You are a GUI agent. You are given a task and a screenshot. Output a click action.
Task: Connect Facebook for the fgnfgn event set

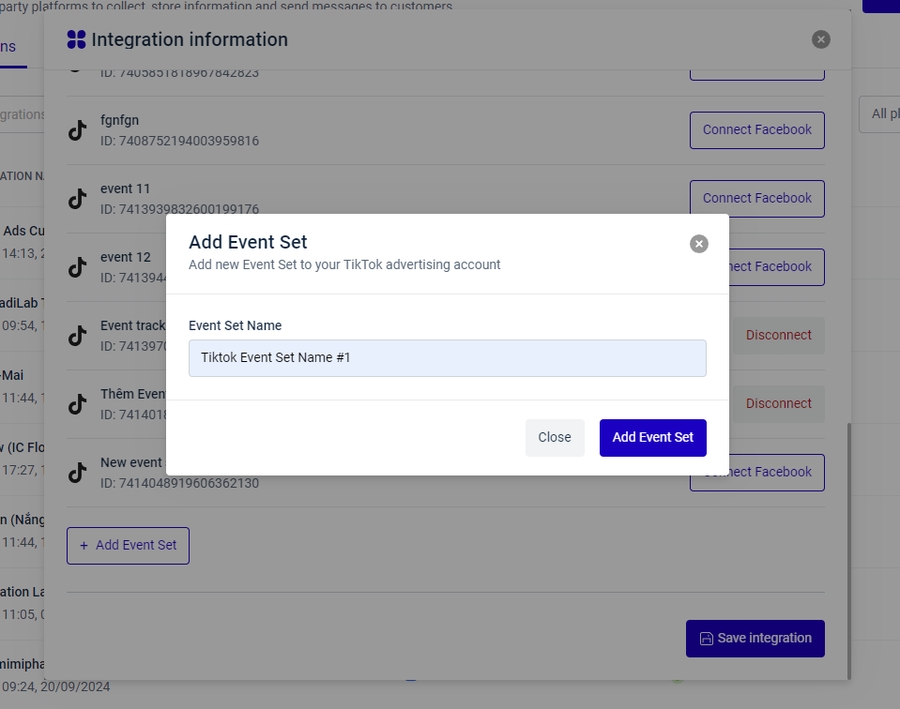tap(757, 130)
